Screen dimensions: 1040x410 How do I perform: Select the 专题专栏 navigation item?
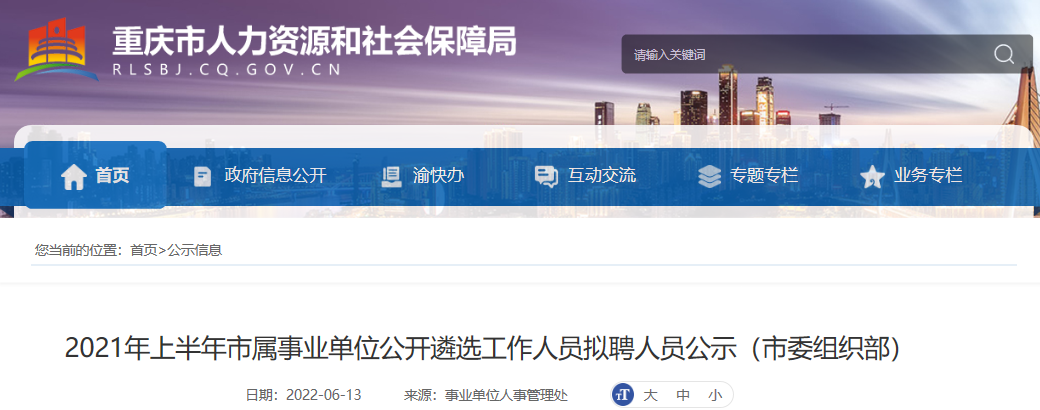pyautogui.click(x=764, y=176)
